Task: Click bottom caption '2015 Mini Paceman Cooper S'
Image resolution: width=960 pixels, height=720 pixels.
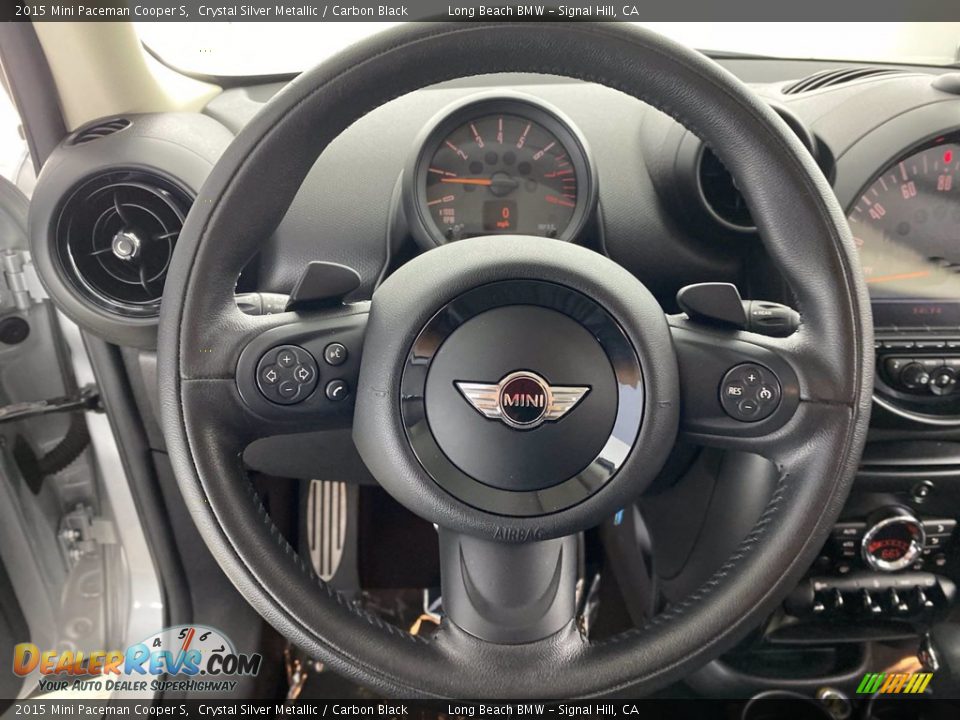Action: tap(102, 710)
